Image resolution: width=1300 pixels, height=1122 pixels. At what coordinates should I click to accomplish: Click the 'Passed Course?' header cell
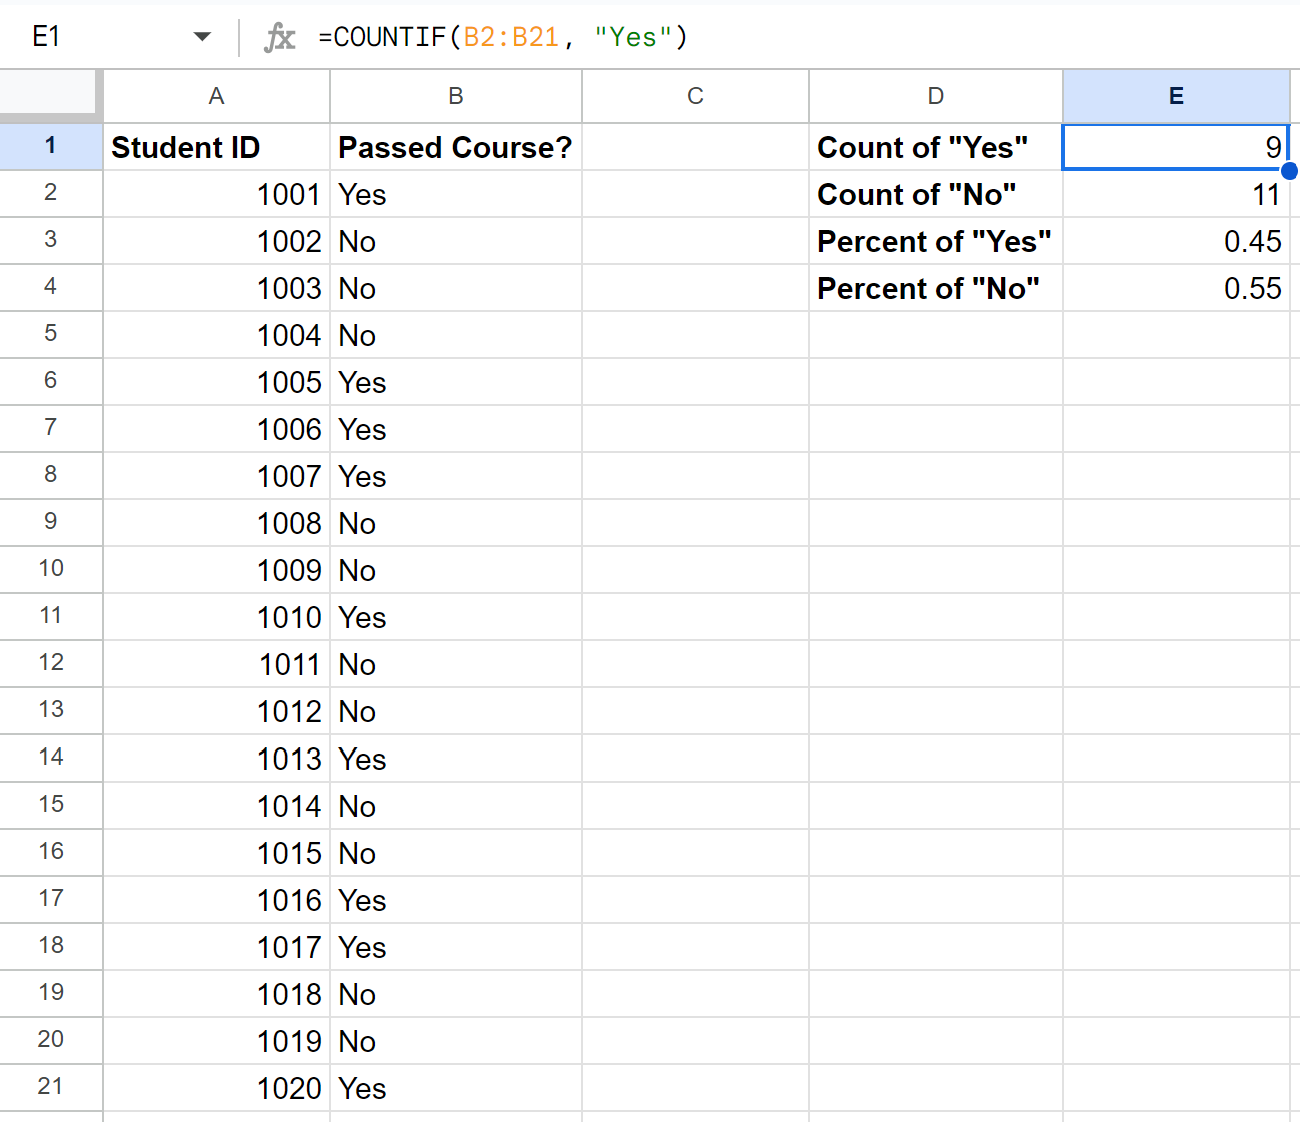pos(456,147)
